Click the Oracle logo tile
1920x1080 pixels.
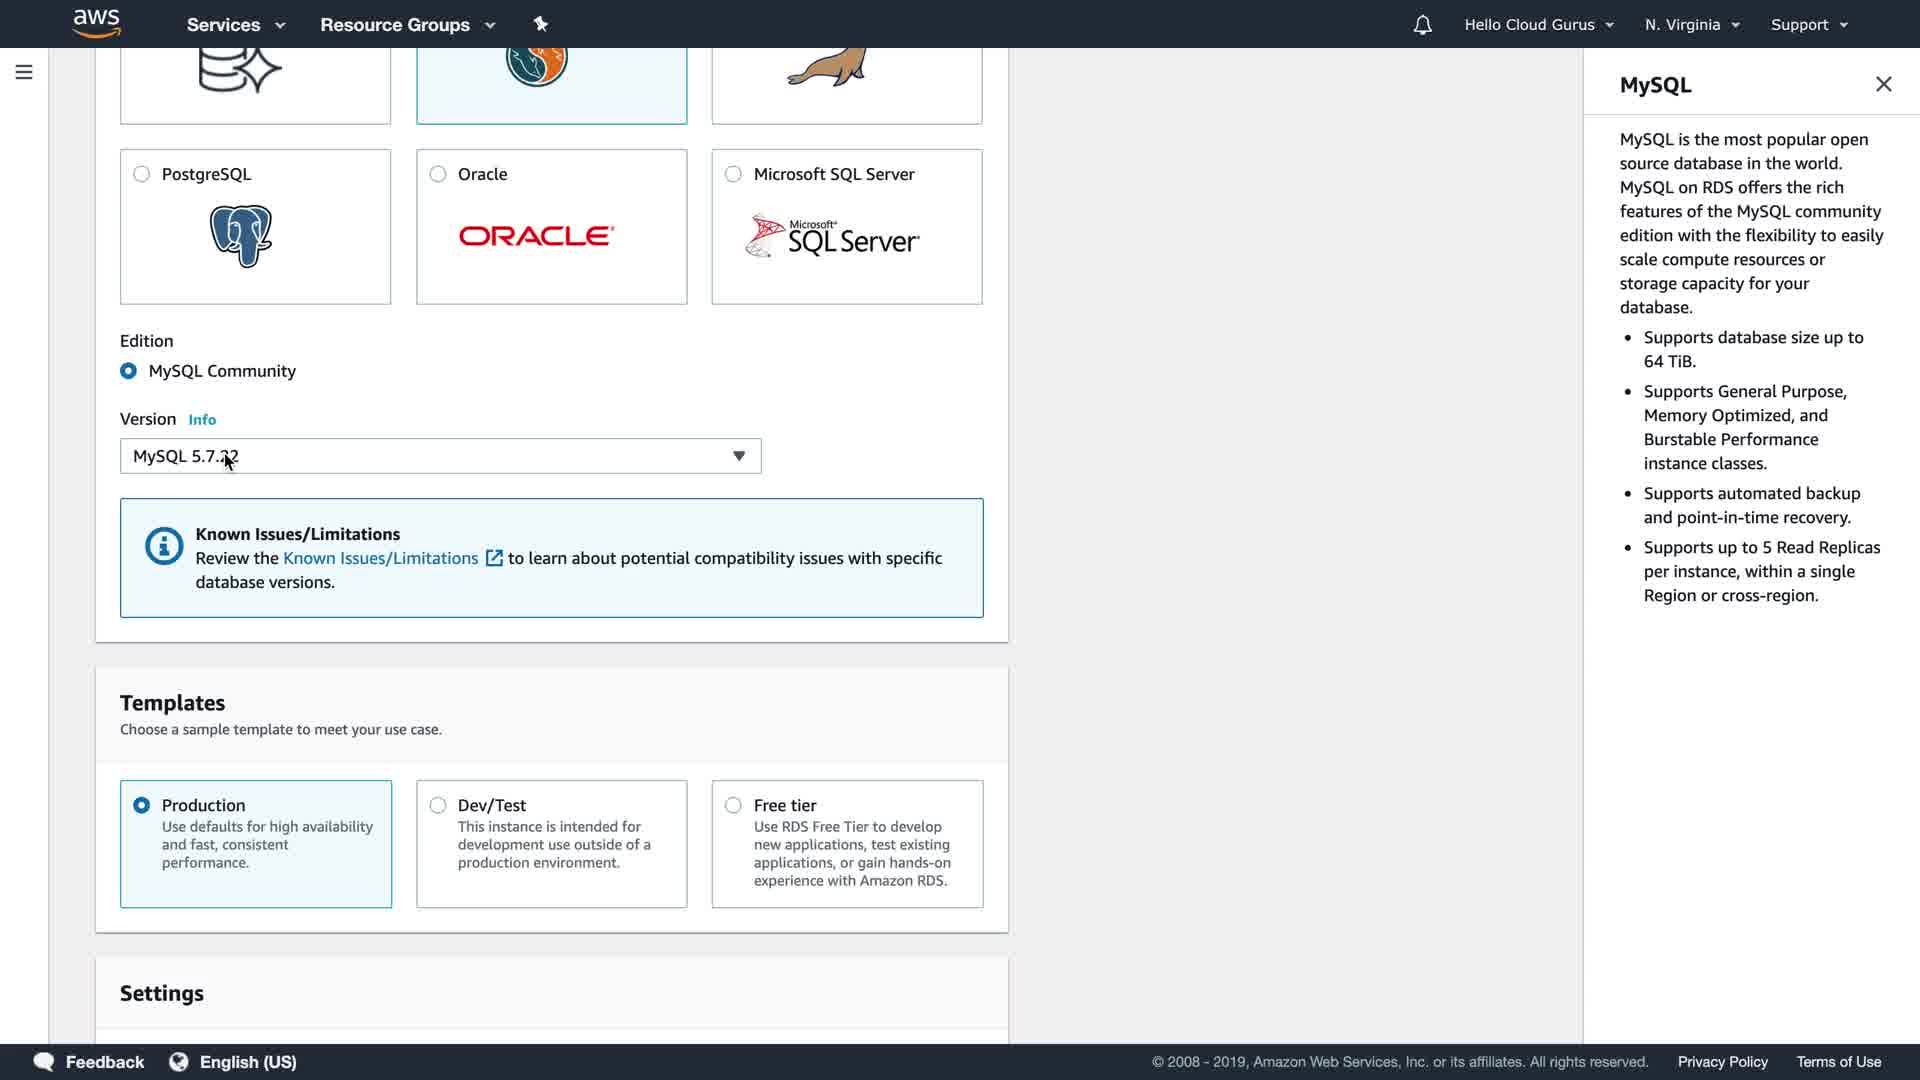(536, 236)
